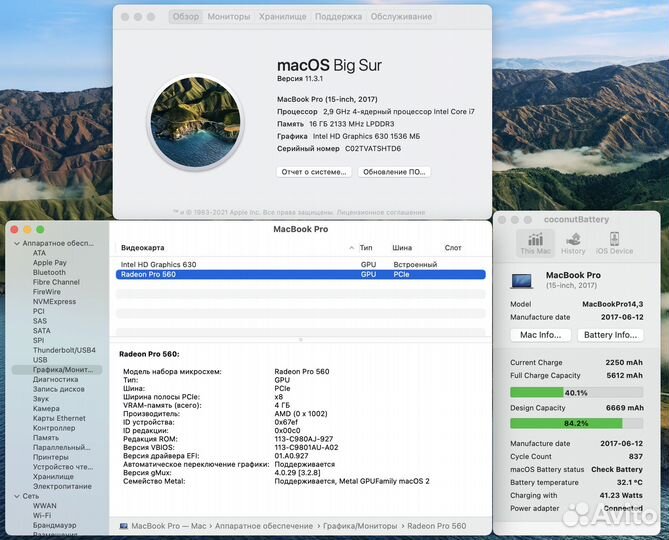Open the iOS Device tab in coconutBattery
669x540 pixels.
tap(614, 243)
